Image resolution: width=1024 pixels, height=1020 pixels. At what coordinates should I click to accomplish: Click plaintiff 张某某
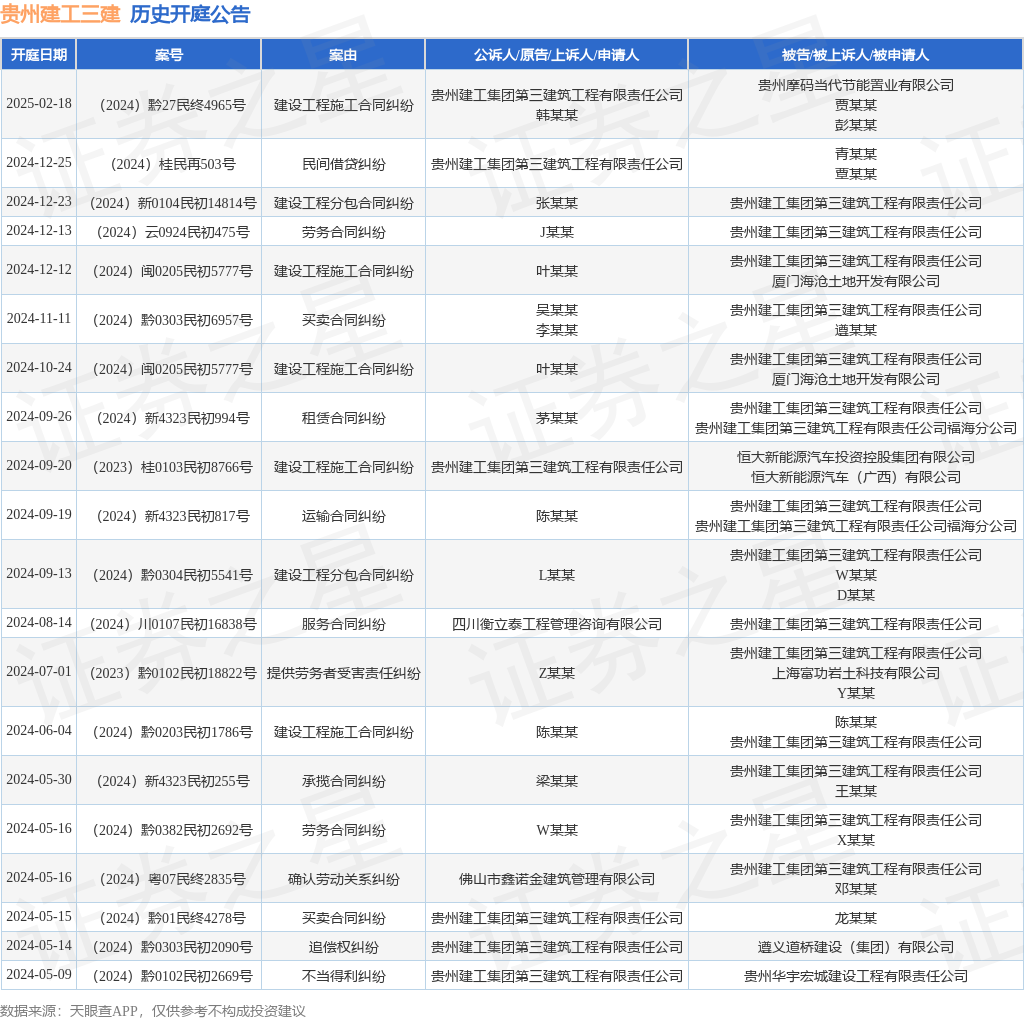(556, 203)
